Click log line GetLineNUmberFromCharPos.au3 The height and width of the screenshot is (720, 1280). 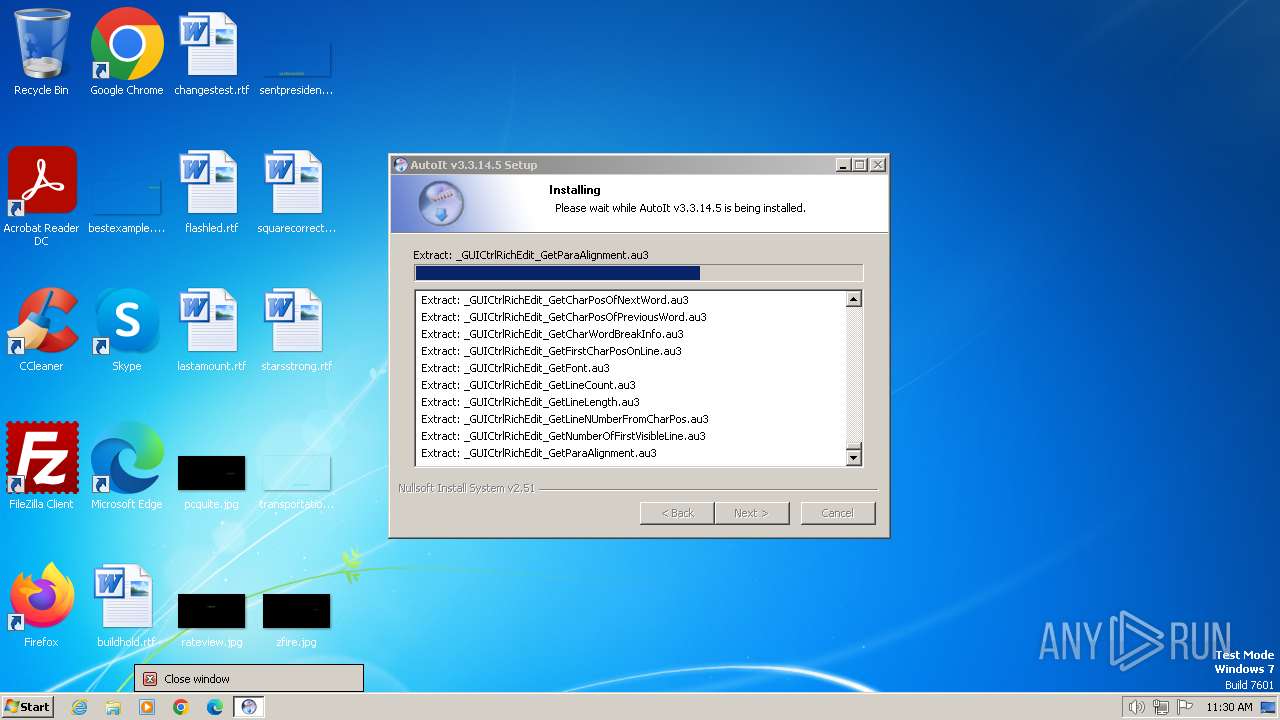564,419
